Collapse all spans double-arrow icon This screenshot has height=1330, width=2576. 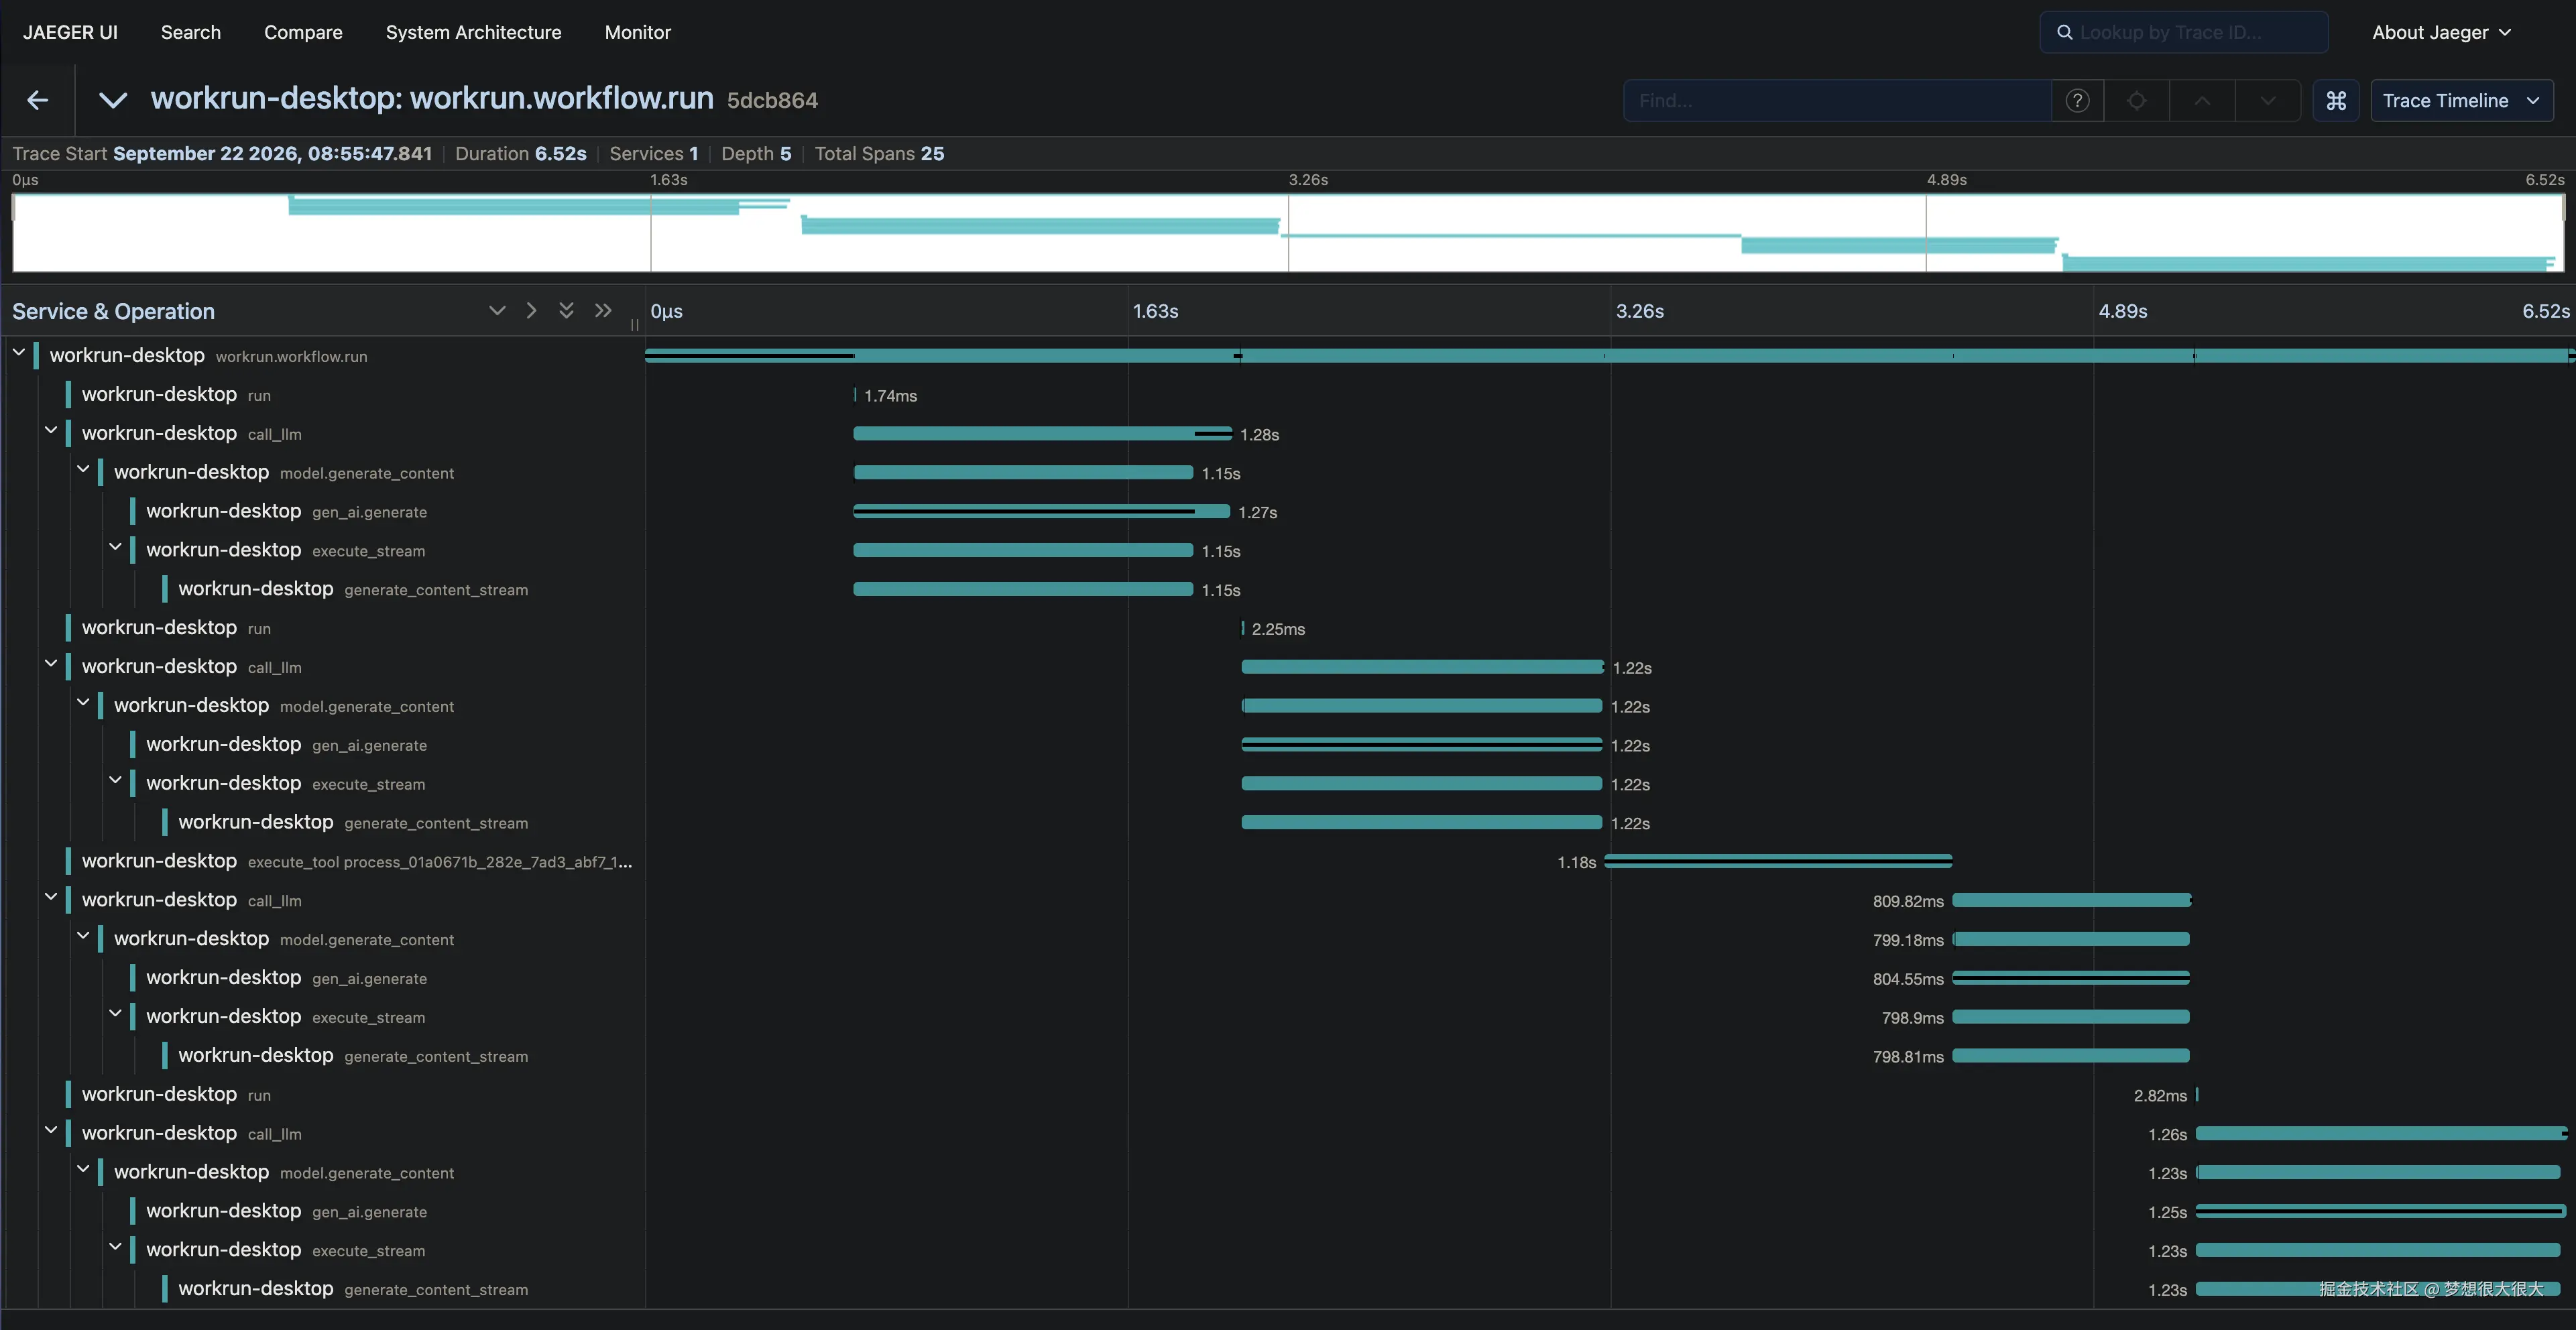(603, 311)
